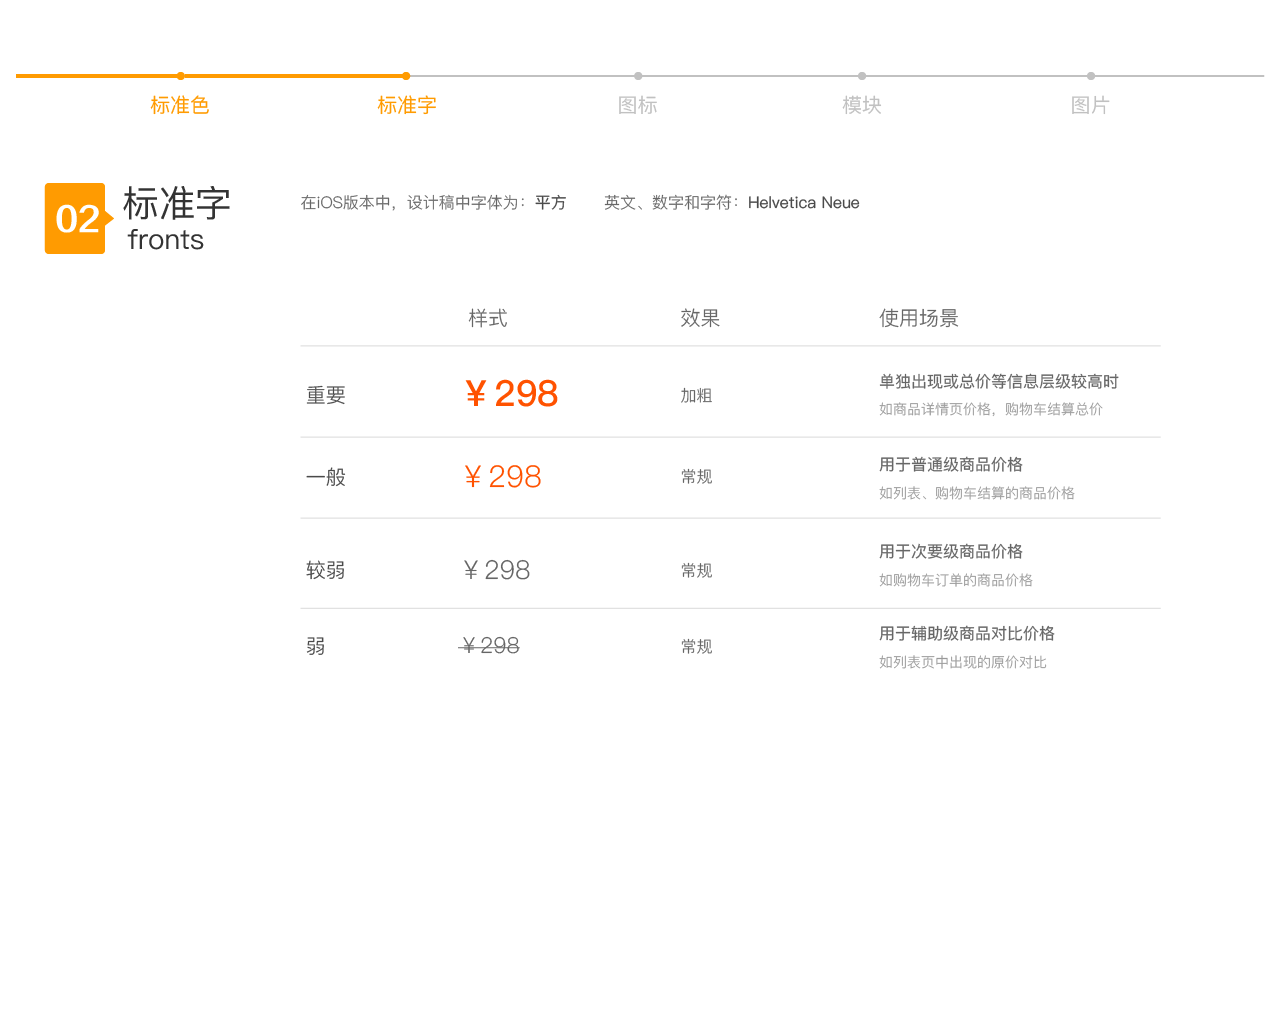1281x1020 pixels.
Task: Click 用于次要级商品价格 description
Action: 951,551
